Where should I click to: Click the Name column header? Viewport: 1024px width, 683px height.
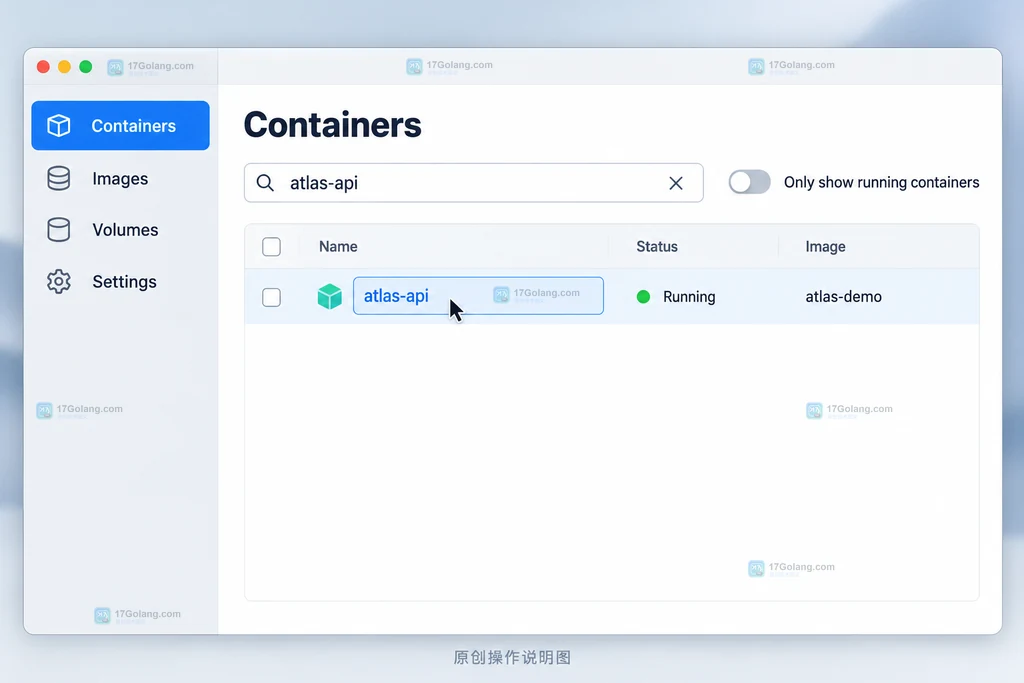click(x=338, y=247)
